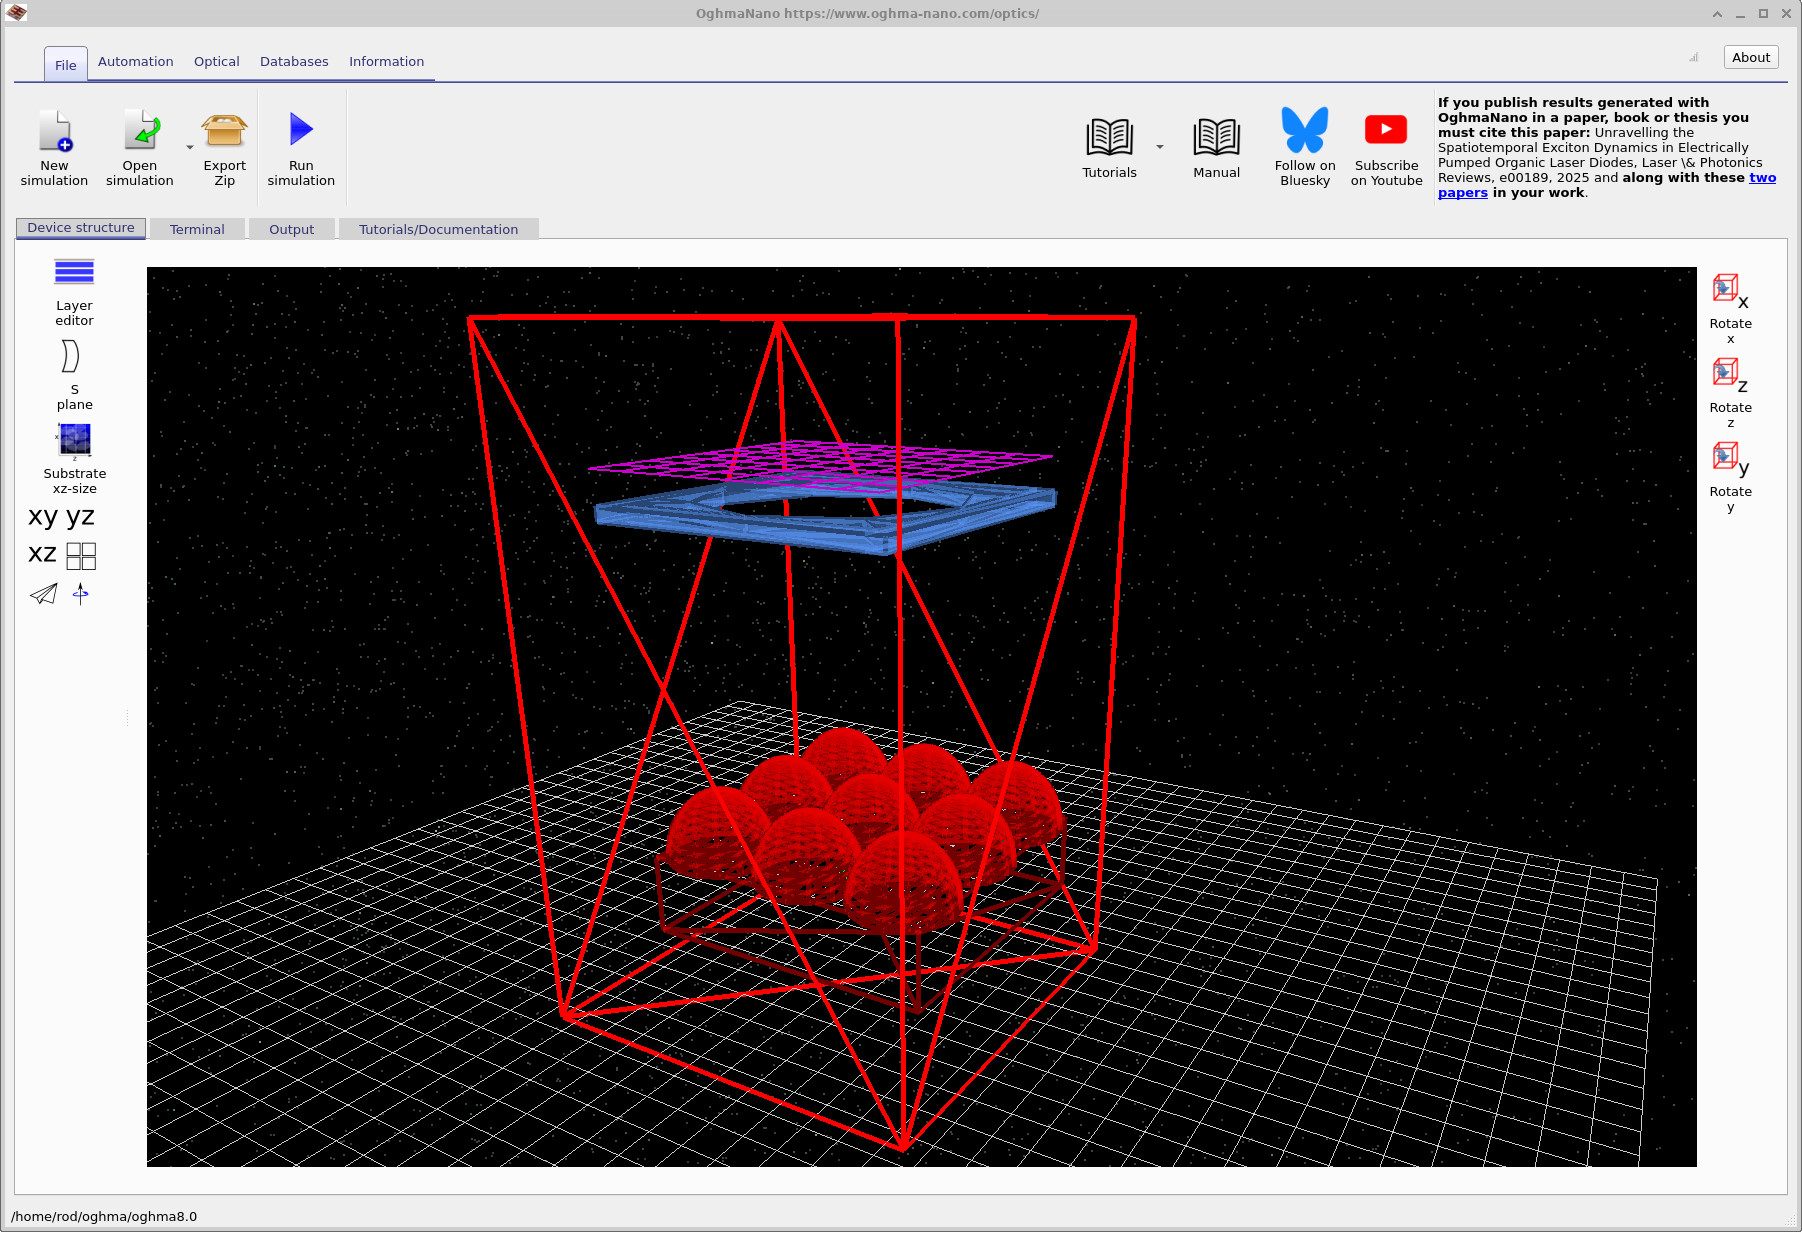Screen dimensions: 1802x1234
Task: Open the four-pane grid view icon
Action: [x=81, y=556]
